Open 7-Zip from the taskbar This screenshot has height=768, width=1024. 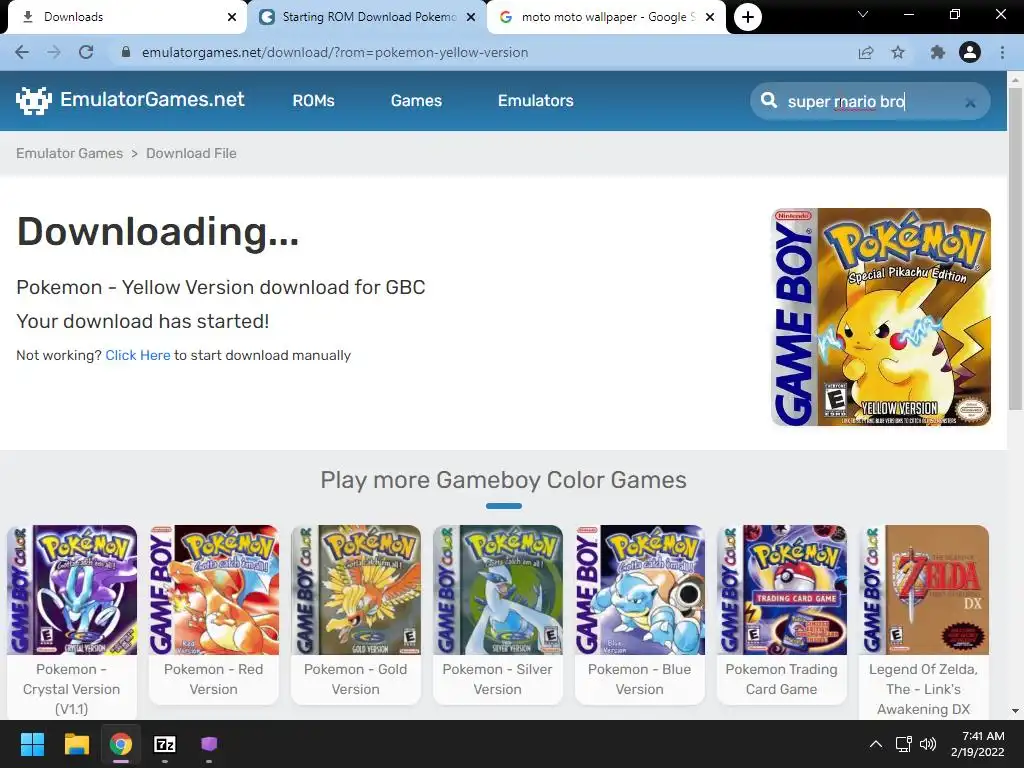coord(165,744)
